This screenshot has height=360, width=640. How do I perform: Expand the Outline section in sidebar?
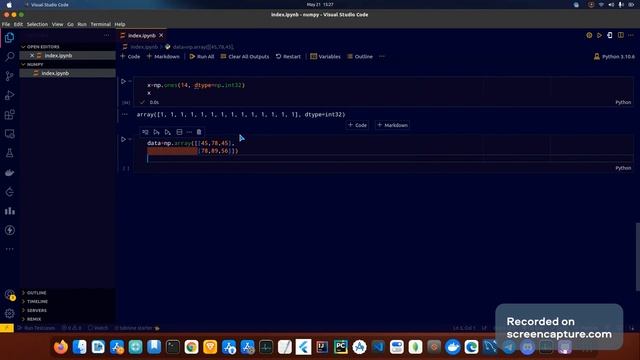[36, 293]
